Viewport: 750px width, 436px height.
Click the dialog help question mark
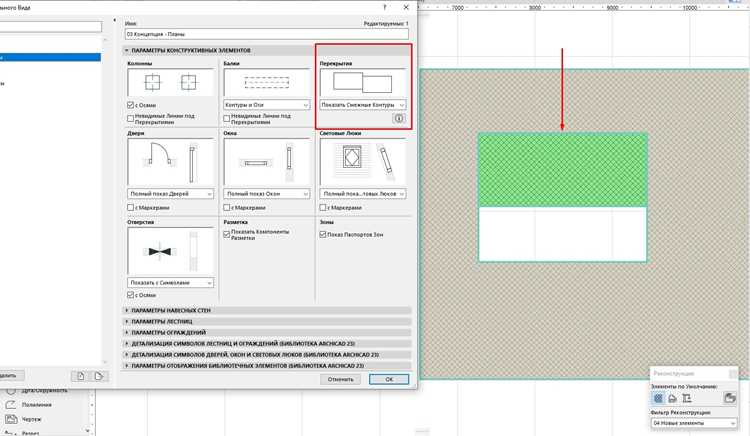[x=385, y=7]
